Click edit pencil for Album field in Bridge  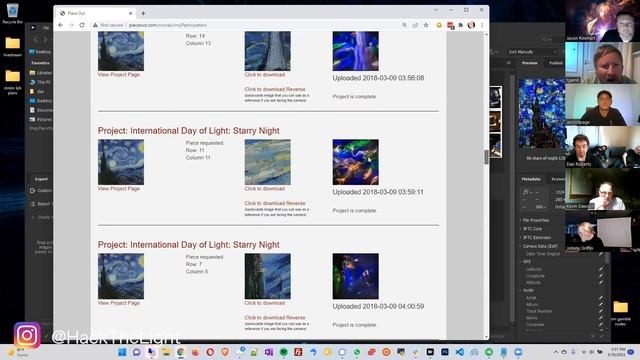coord(601,304)
